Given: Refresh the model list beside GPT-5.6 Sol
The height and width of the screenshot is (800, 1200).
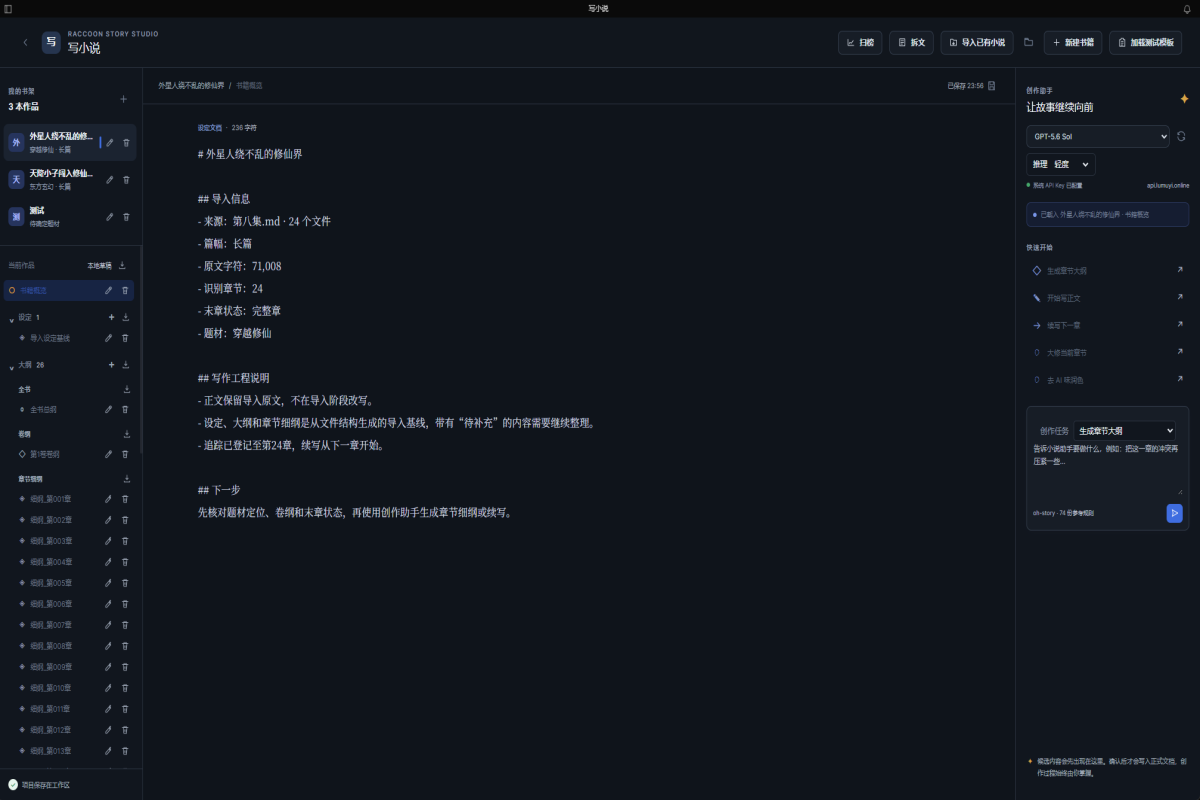Looking at the screenshot, I should tap(1181, 136).
